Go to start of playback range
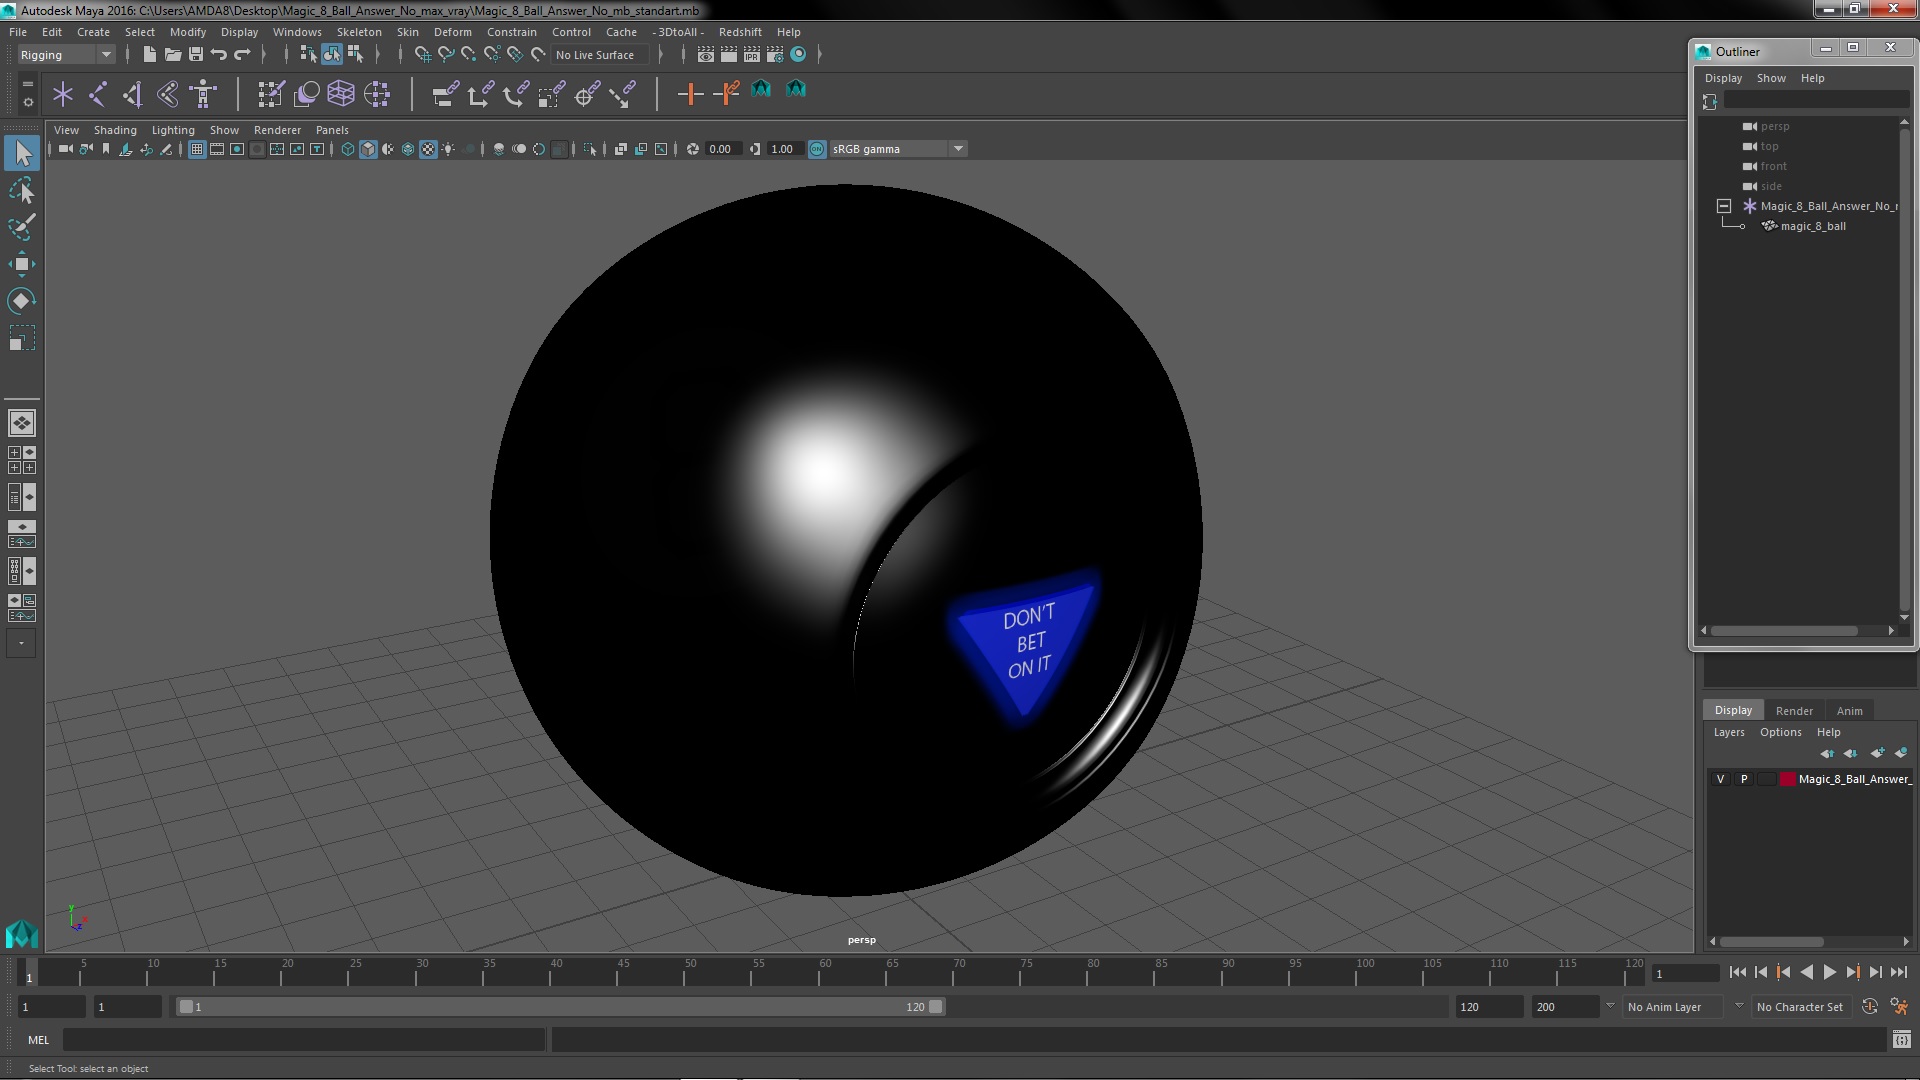This screenshot has height=1080, width=1920. (1737, 972)
